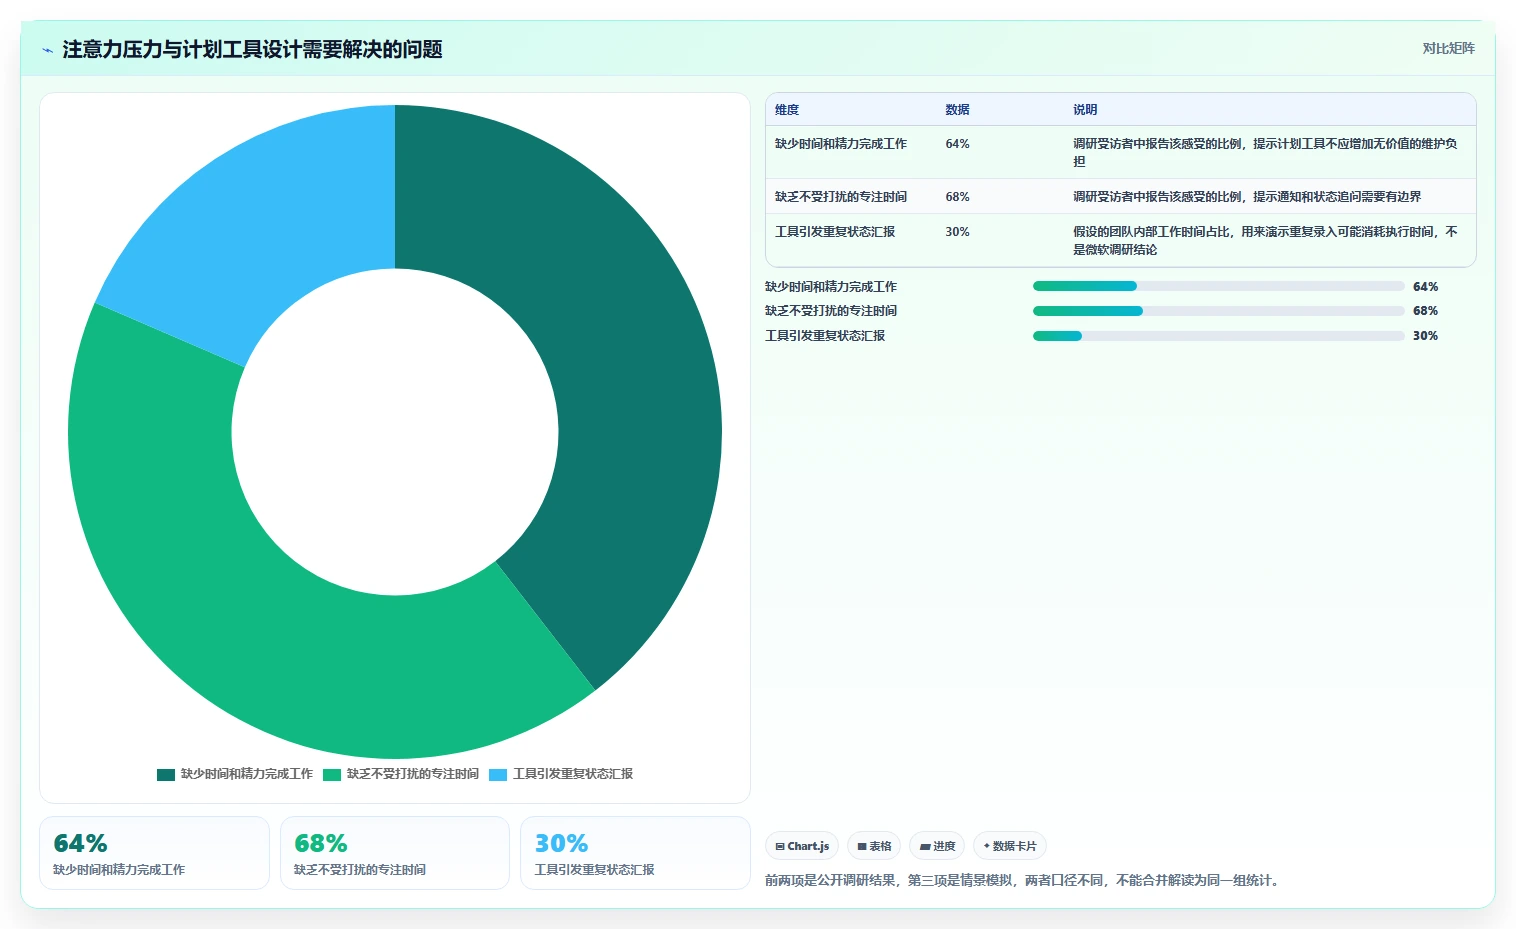This screenshot has width=1516, height=929.
Task: Click progress label 缺乏不受打扰的专注时间
Action: [x=831, y=311]
